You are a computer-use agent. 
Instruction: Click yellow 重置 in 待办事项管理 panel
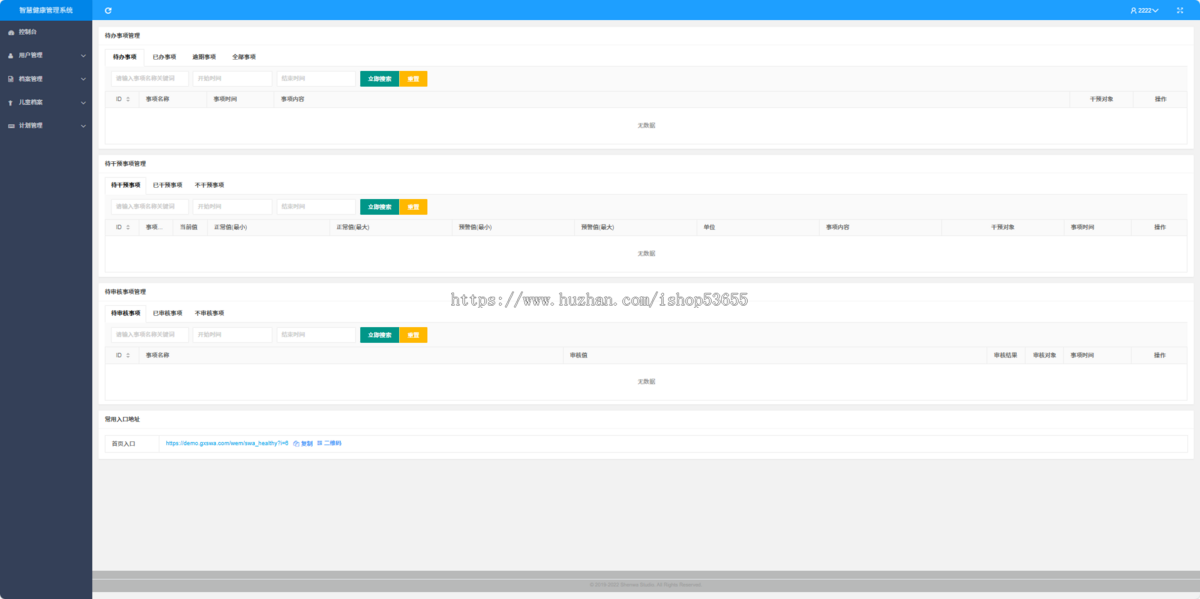pos(413,78)
